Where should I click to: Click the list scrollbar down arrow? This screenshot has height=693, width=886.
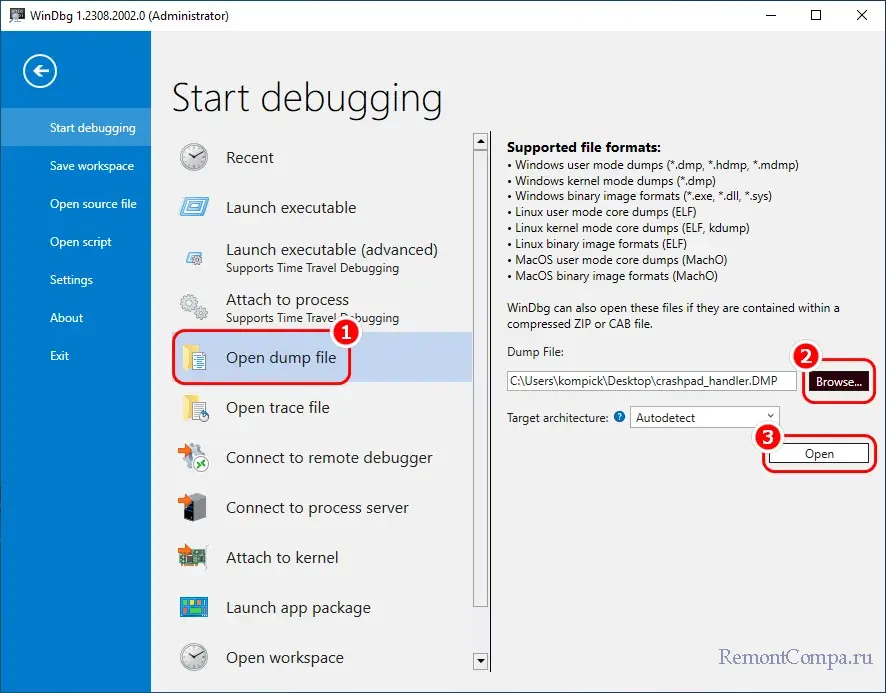(480, 661)
